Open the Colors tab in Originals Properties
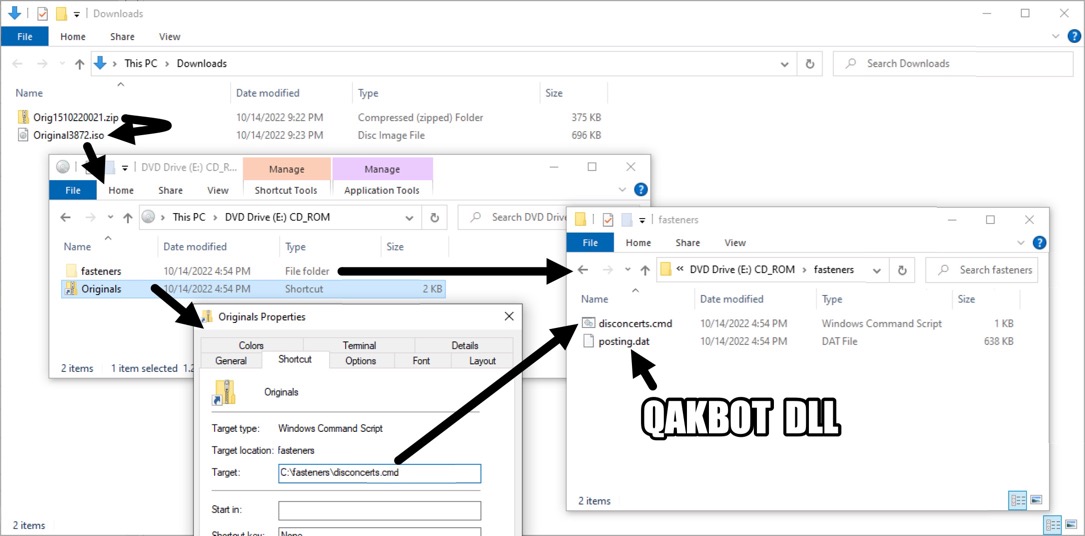This screenshot has width=1085, height=536. coord(251,345)
